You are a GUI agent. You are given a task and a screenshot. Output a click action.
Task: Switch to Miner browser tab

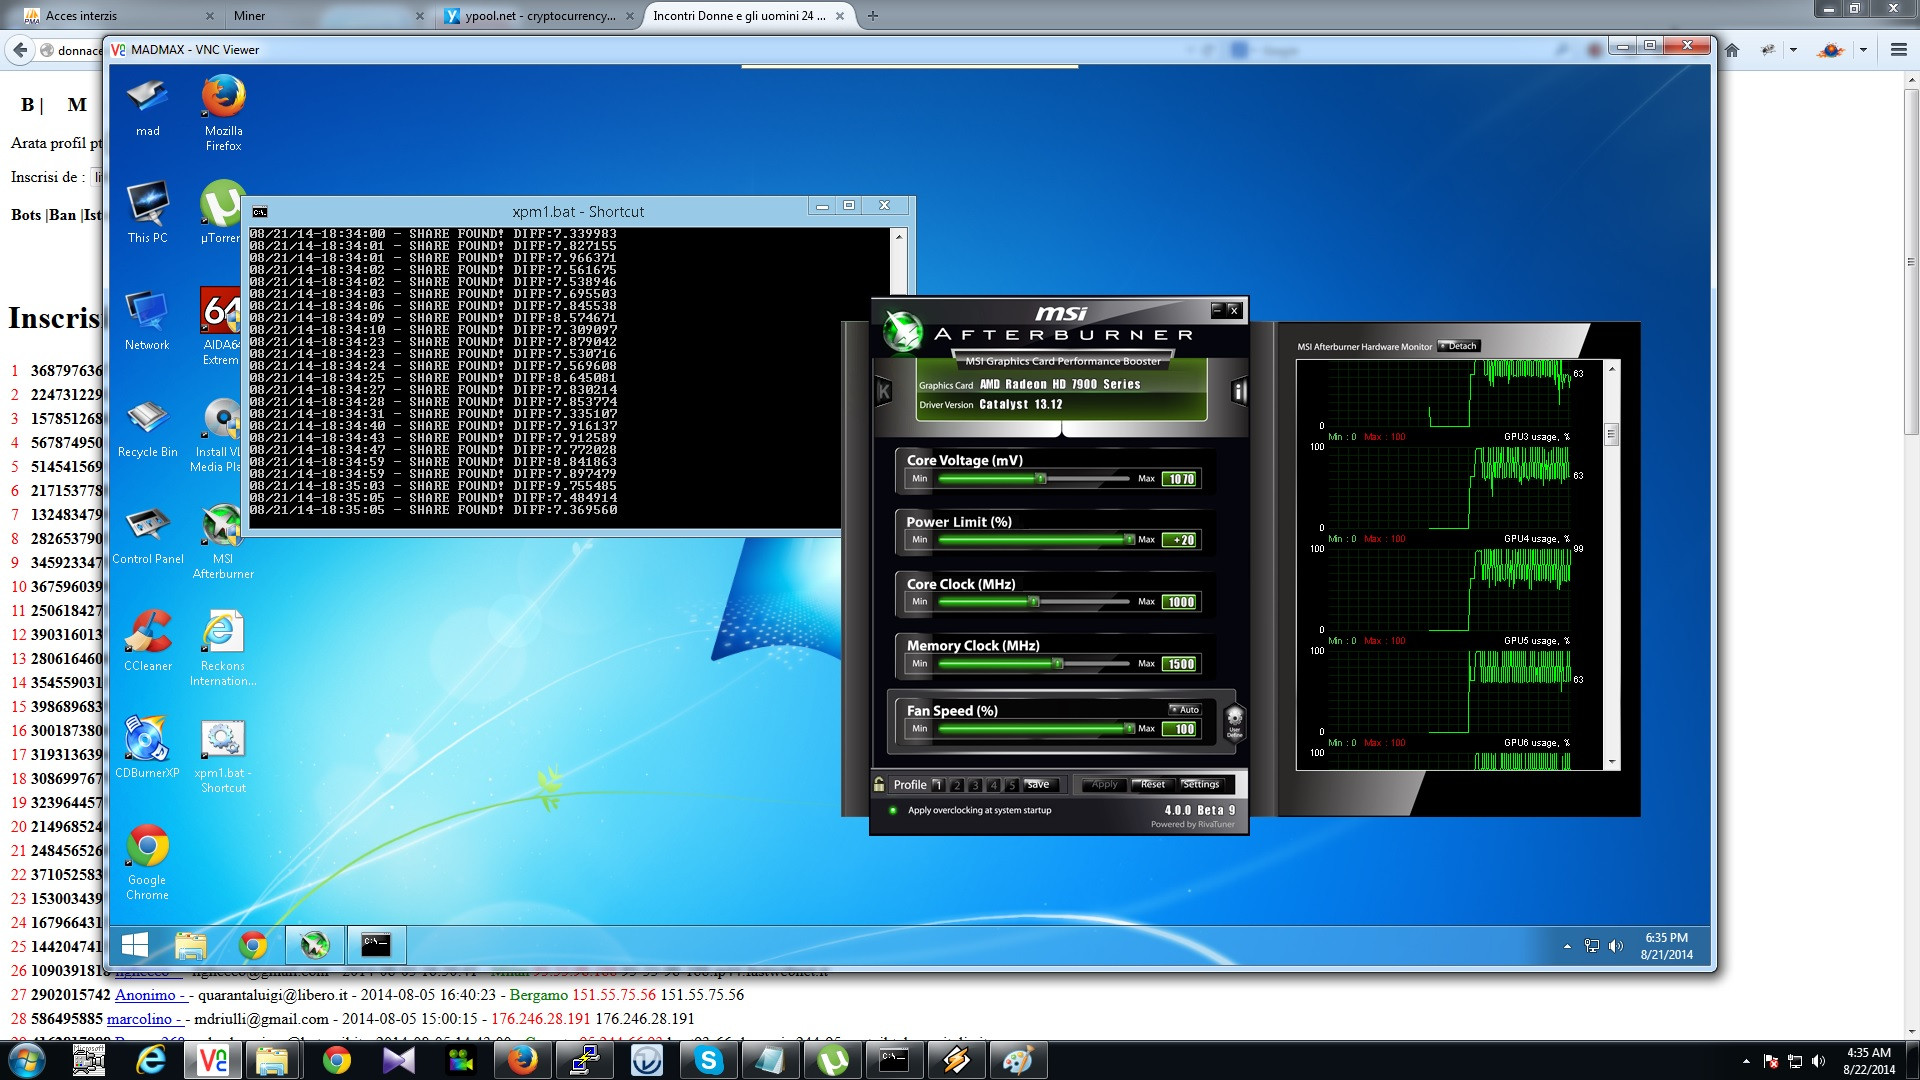tap(327, 15)
